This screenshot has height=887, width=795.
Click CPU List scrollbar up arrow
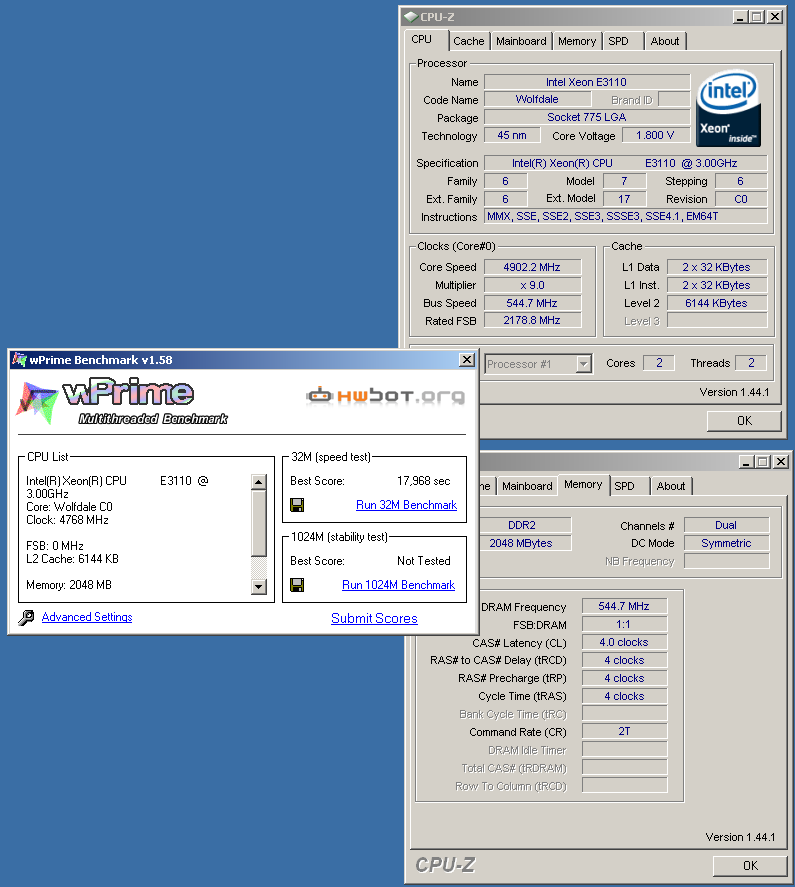pyautogui.click(x=259, y=482)
